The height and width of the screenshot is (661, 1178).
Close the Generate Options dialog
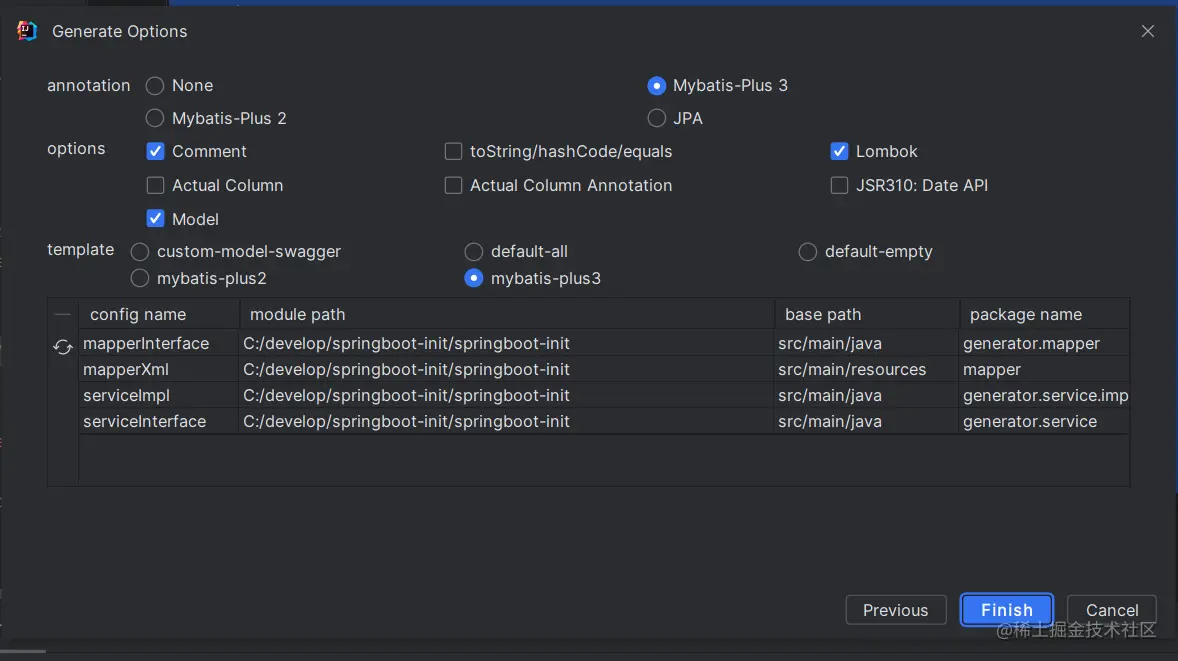pos(1147,31)
